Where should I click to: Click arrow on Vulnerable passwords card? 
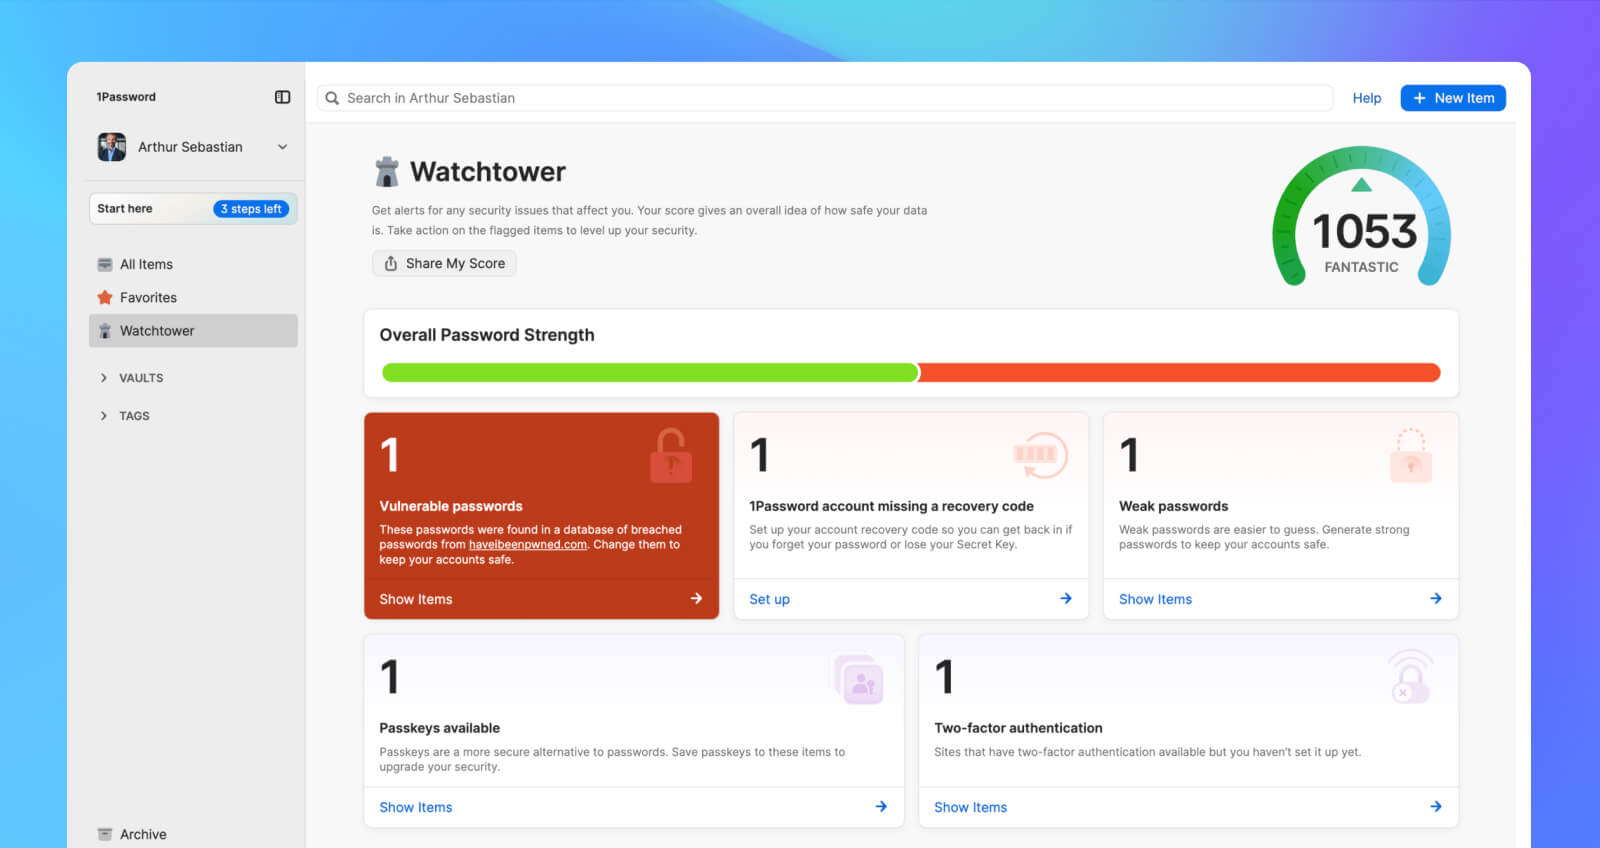pos(696,599)
